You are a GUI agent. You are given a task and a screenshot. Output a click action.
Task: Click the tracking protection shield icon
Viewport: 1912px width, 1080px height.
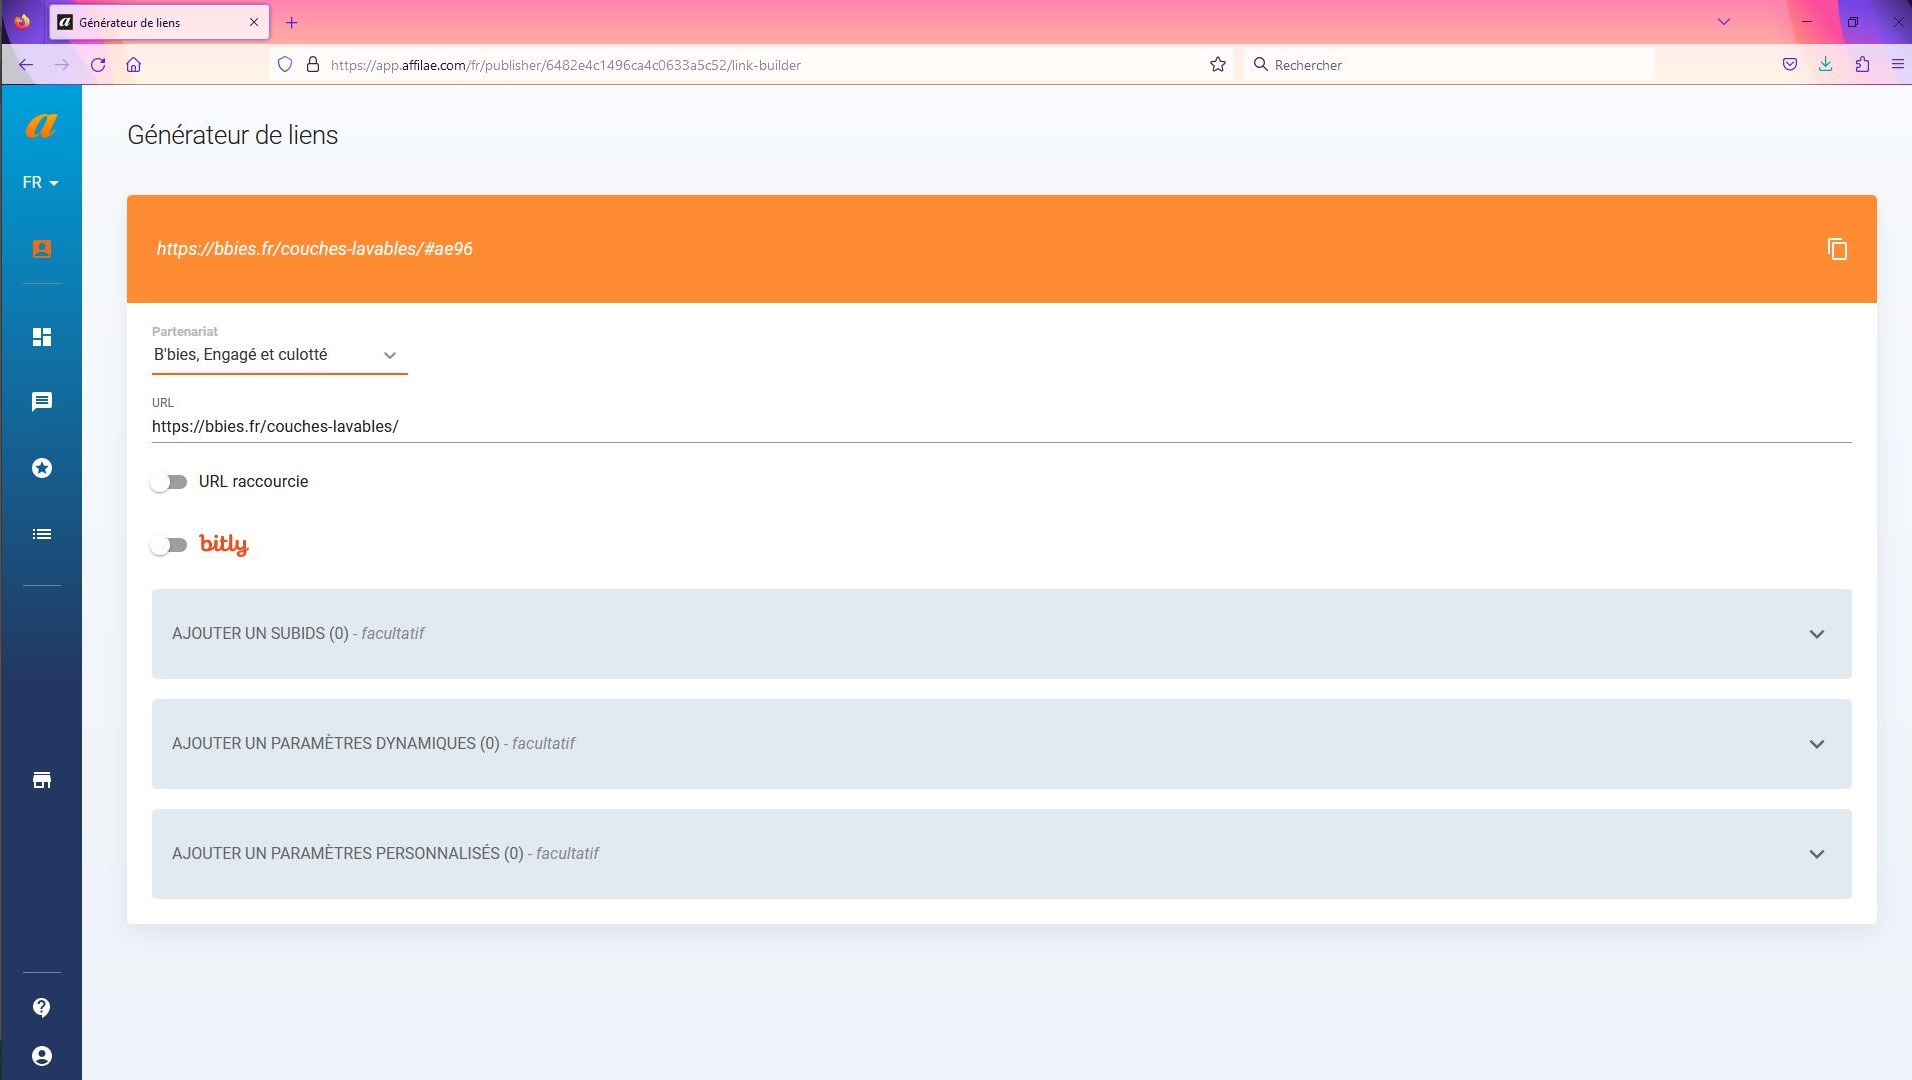pos(285,65)
